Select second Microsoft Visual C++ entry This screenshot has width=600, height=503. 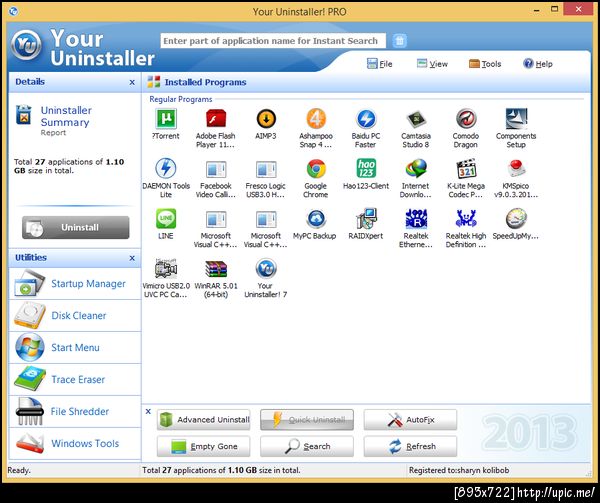[266, 219]
